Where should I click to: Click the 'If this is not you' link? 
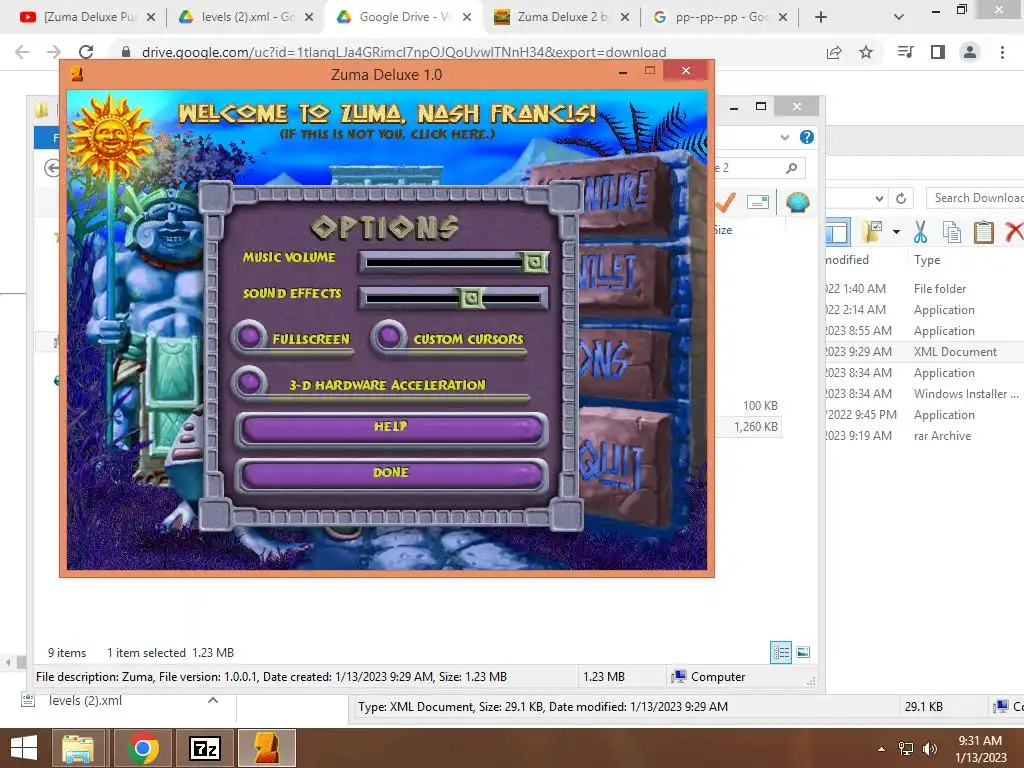387,134
